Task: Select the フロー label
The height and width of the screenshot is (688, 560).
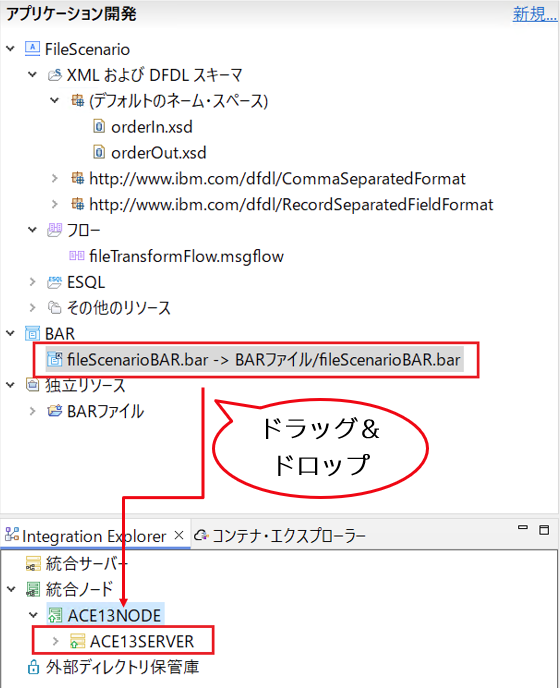Action: click(83, 230)
